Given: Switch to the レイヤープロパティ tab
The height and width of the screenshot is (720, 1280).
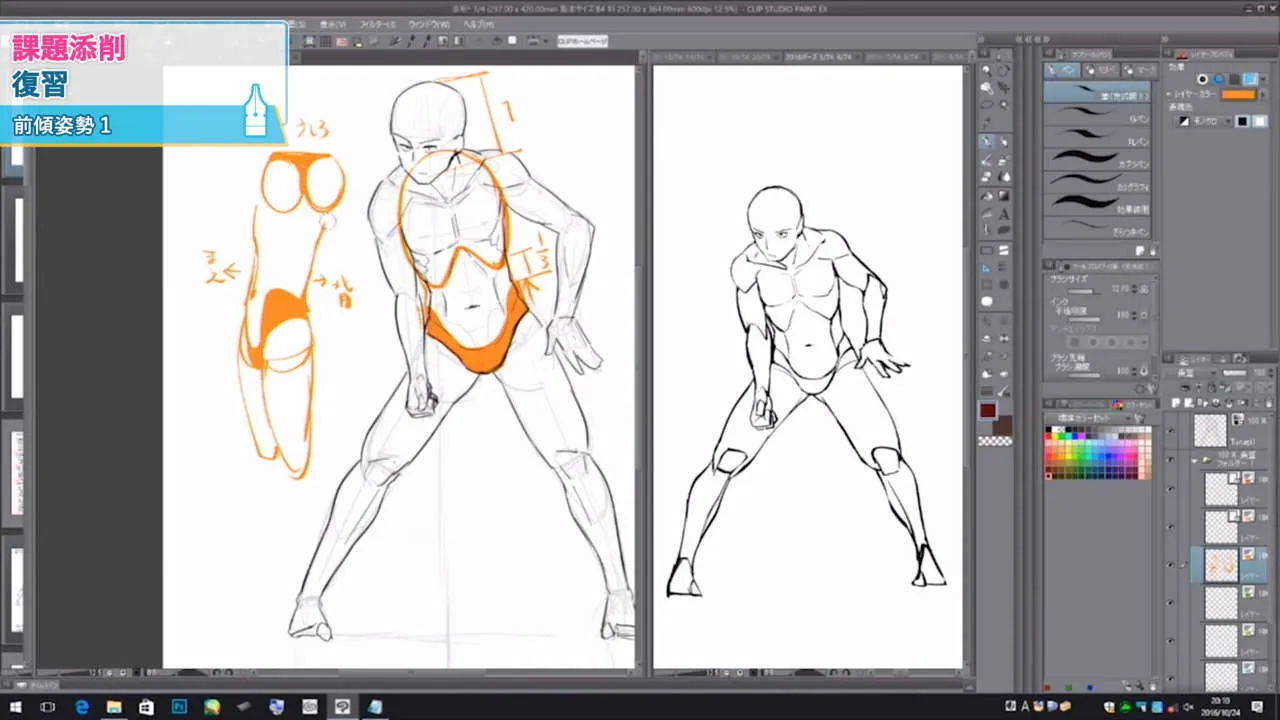Looking at the screenshot, I should coord(1206,53).
